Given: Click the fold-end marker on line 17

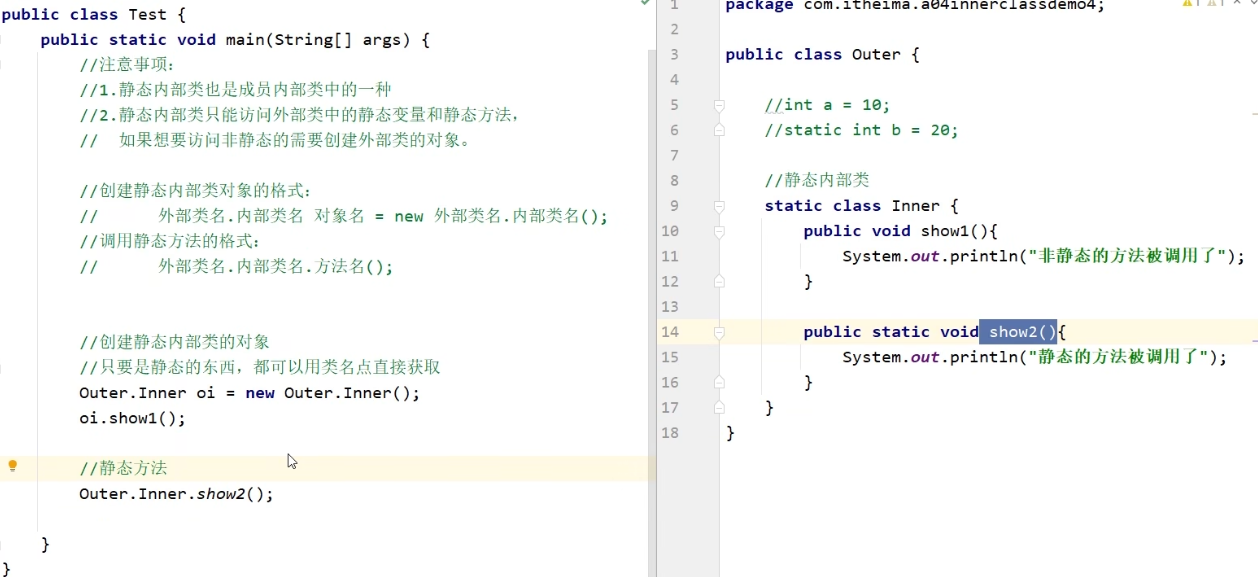Looking at the screenshot, I should point(719,407).
